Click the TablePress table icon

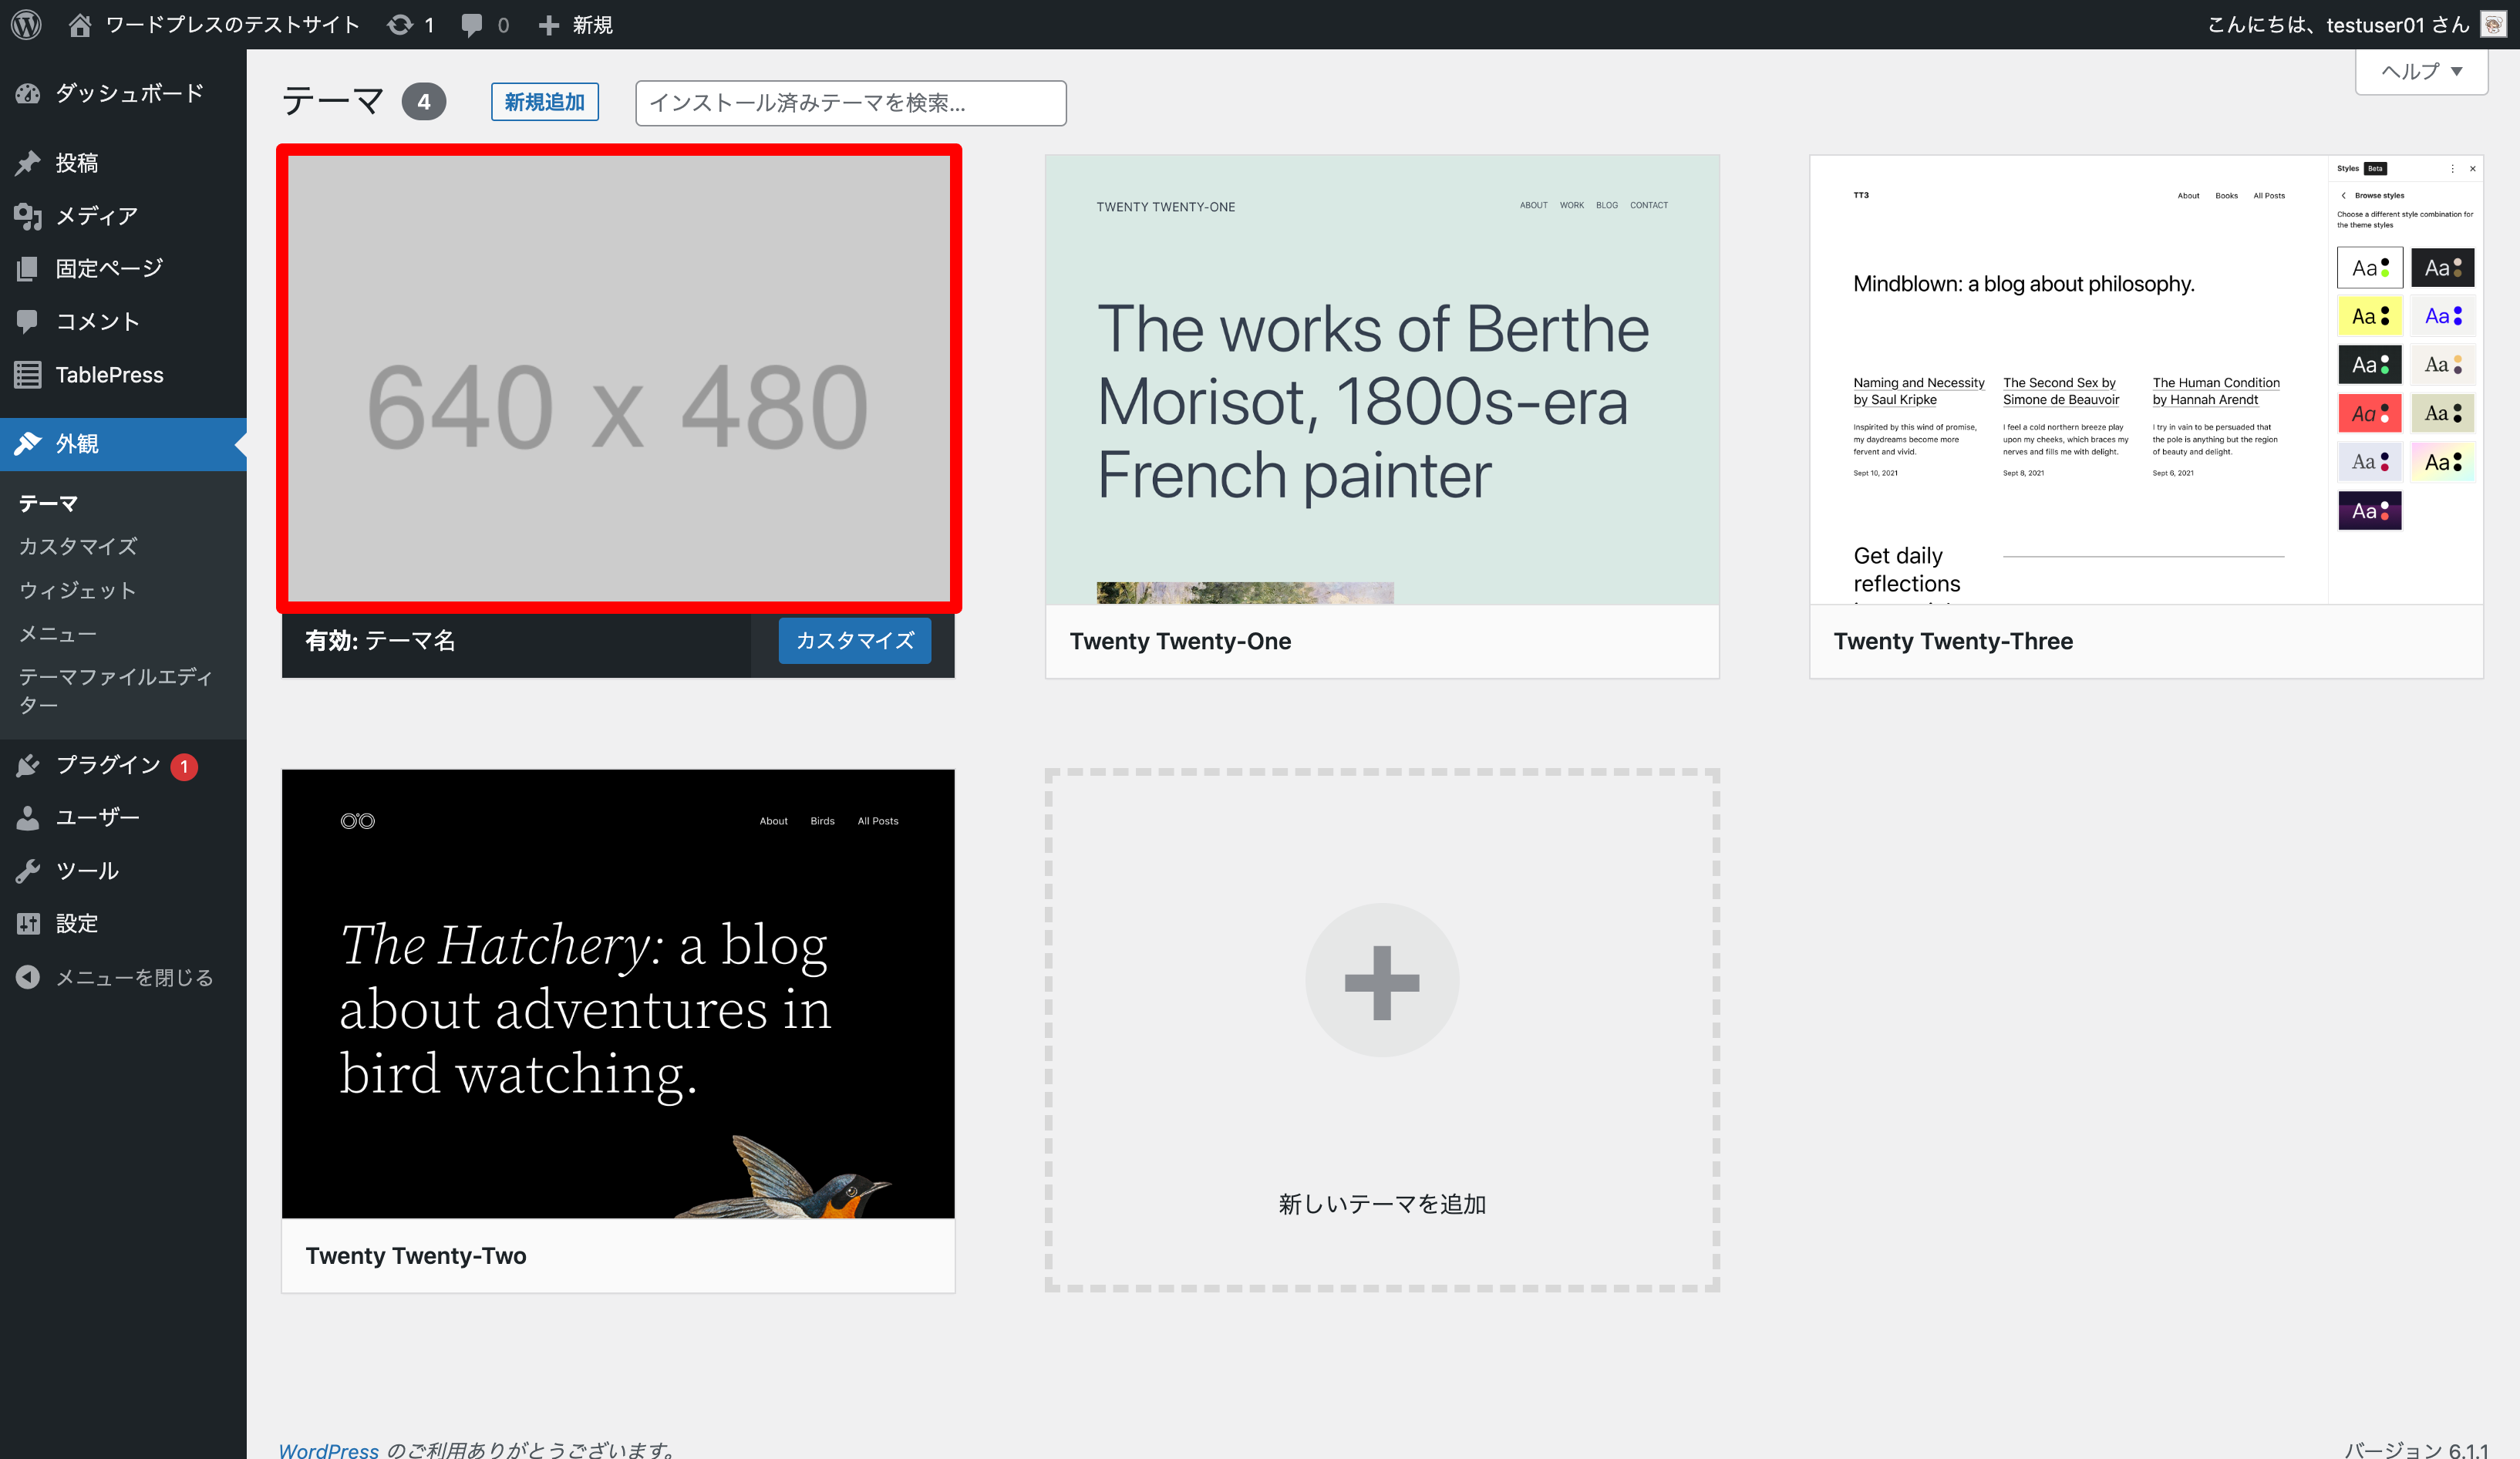point(28,375)
